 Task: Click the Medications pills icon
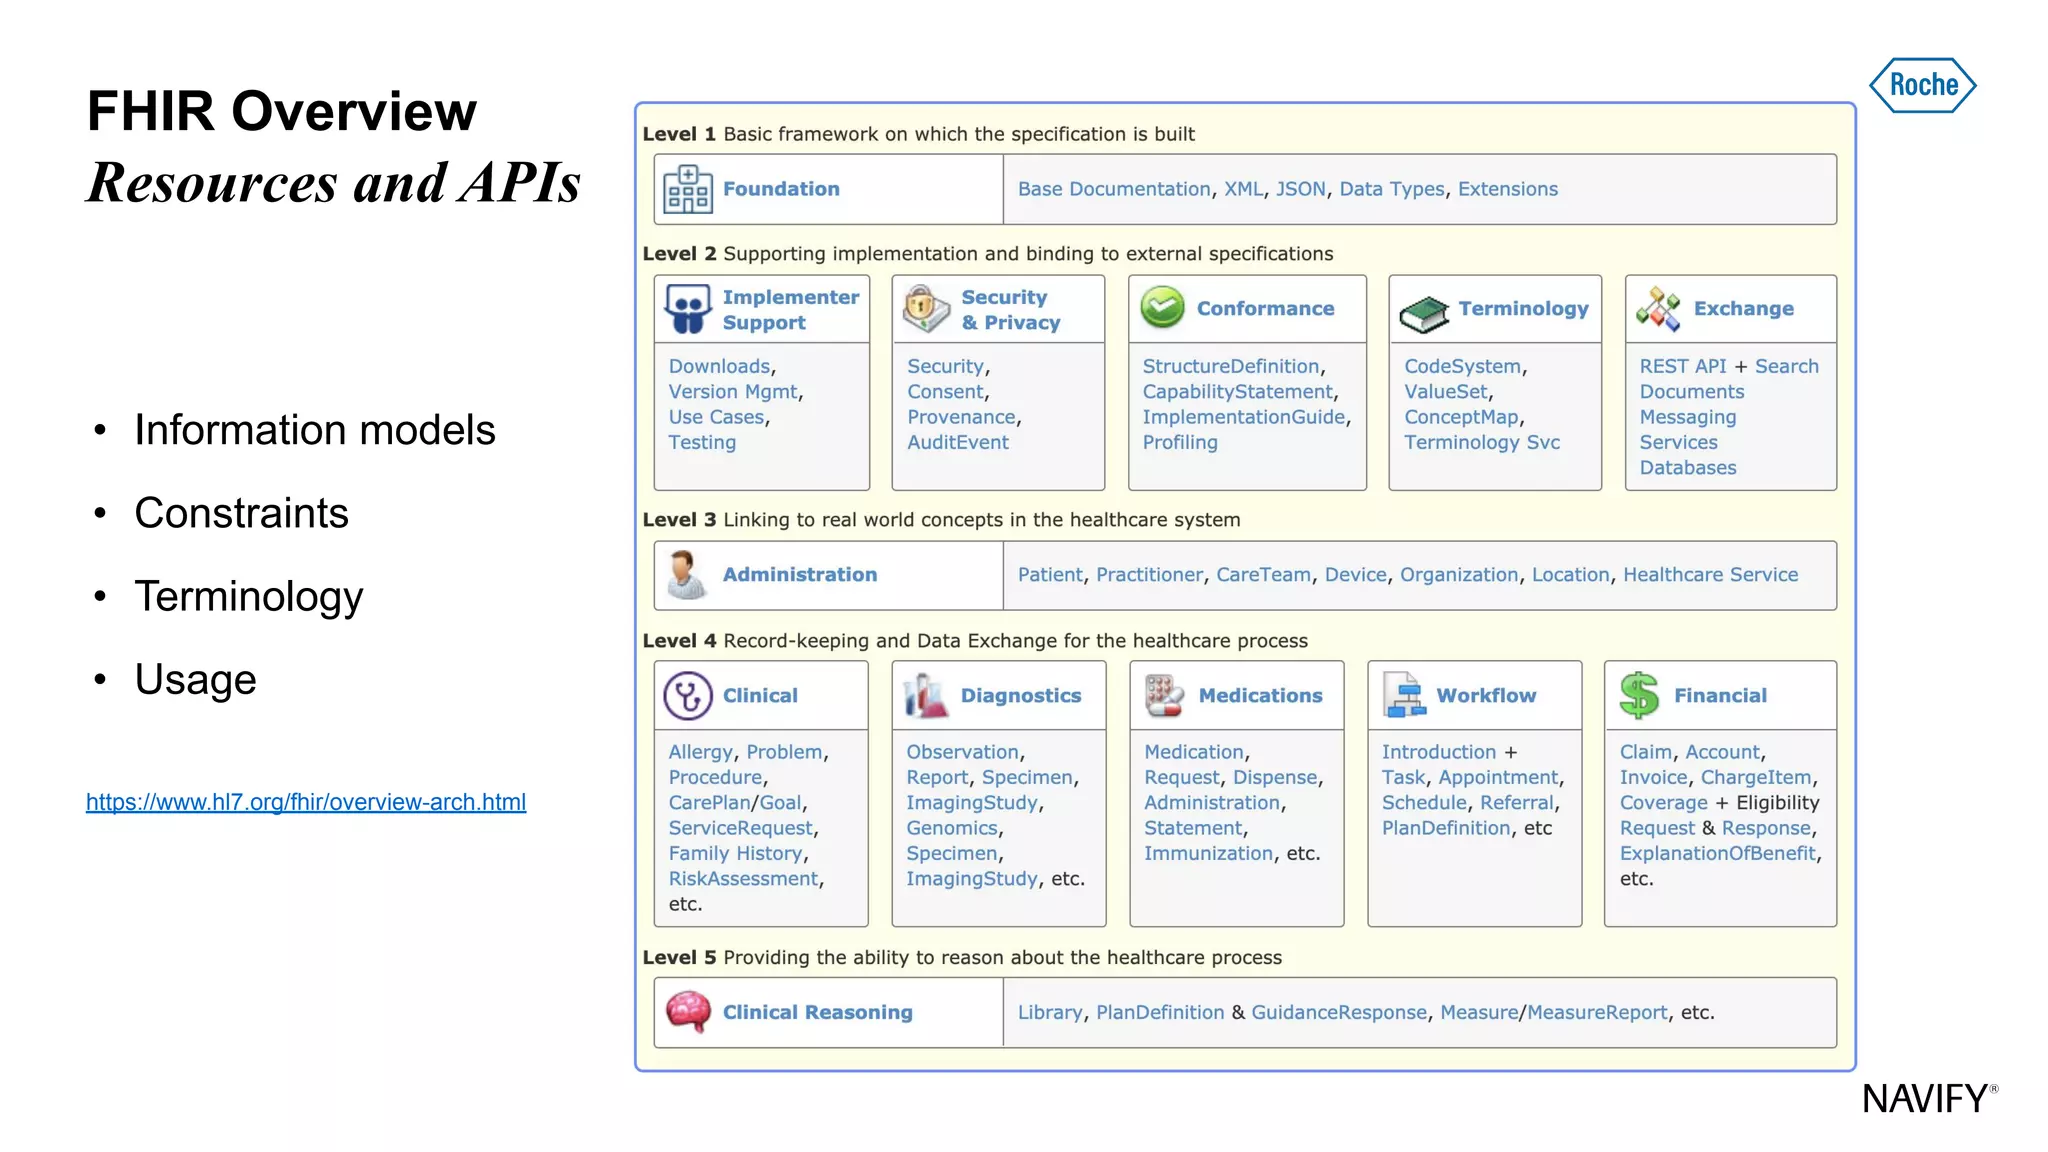[x=1164, y=695]
